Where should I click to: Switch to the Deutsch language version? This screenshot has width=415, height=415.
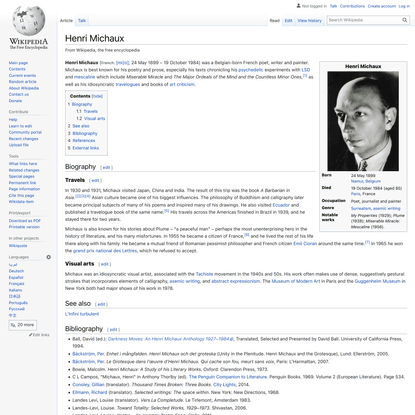click(x=16, y=271)
